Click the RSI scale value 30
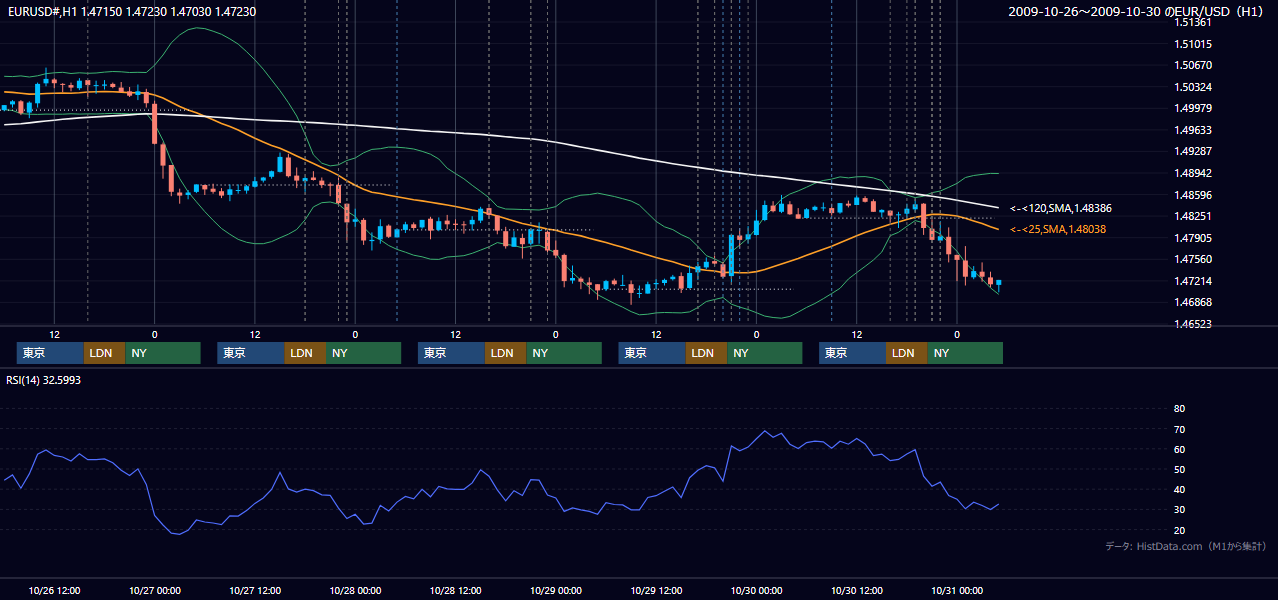Image resolution: width=1278 pixels, height=600 pixels. (1179, 510)
